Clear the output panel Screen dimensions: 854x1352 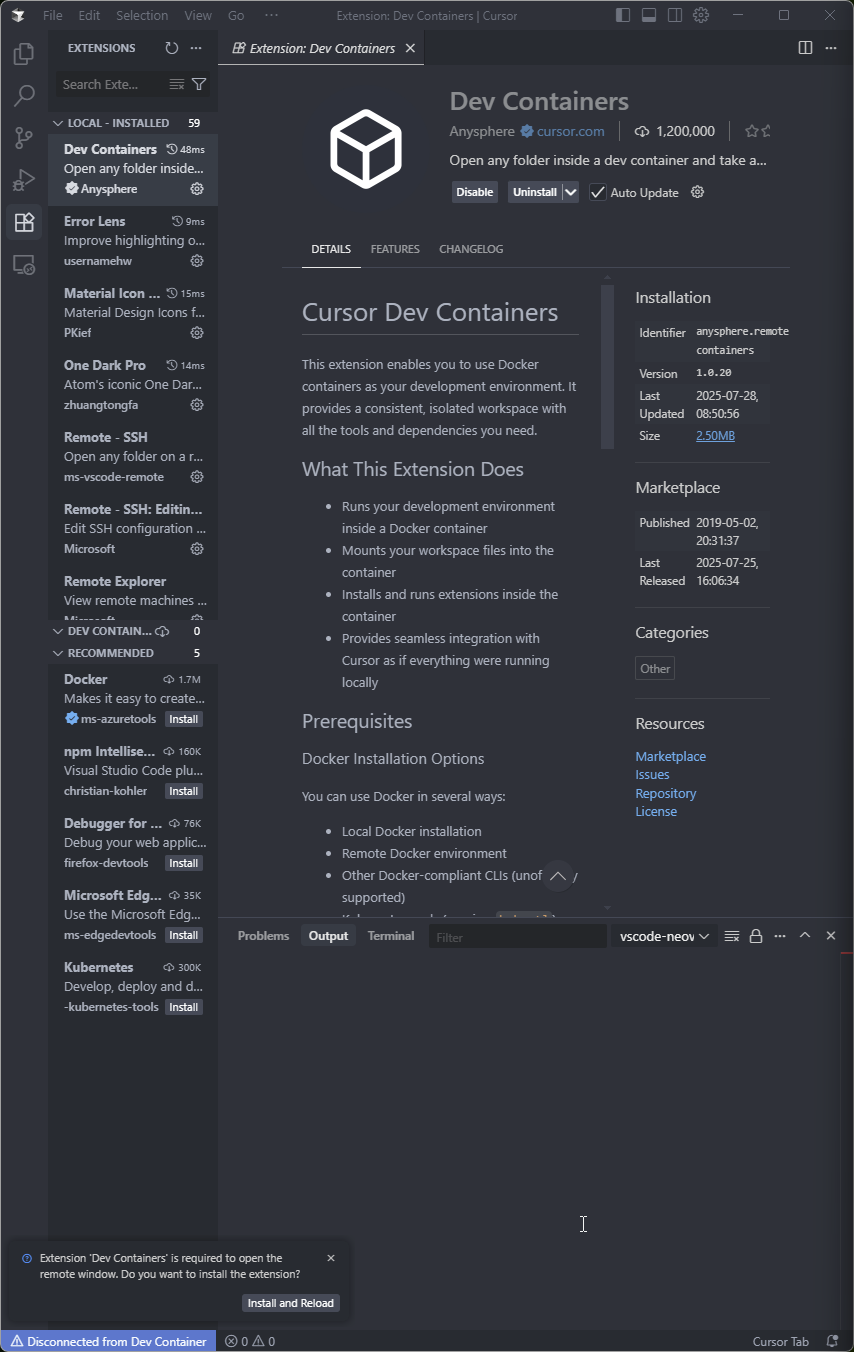pos(732,936)
